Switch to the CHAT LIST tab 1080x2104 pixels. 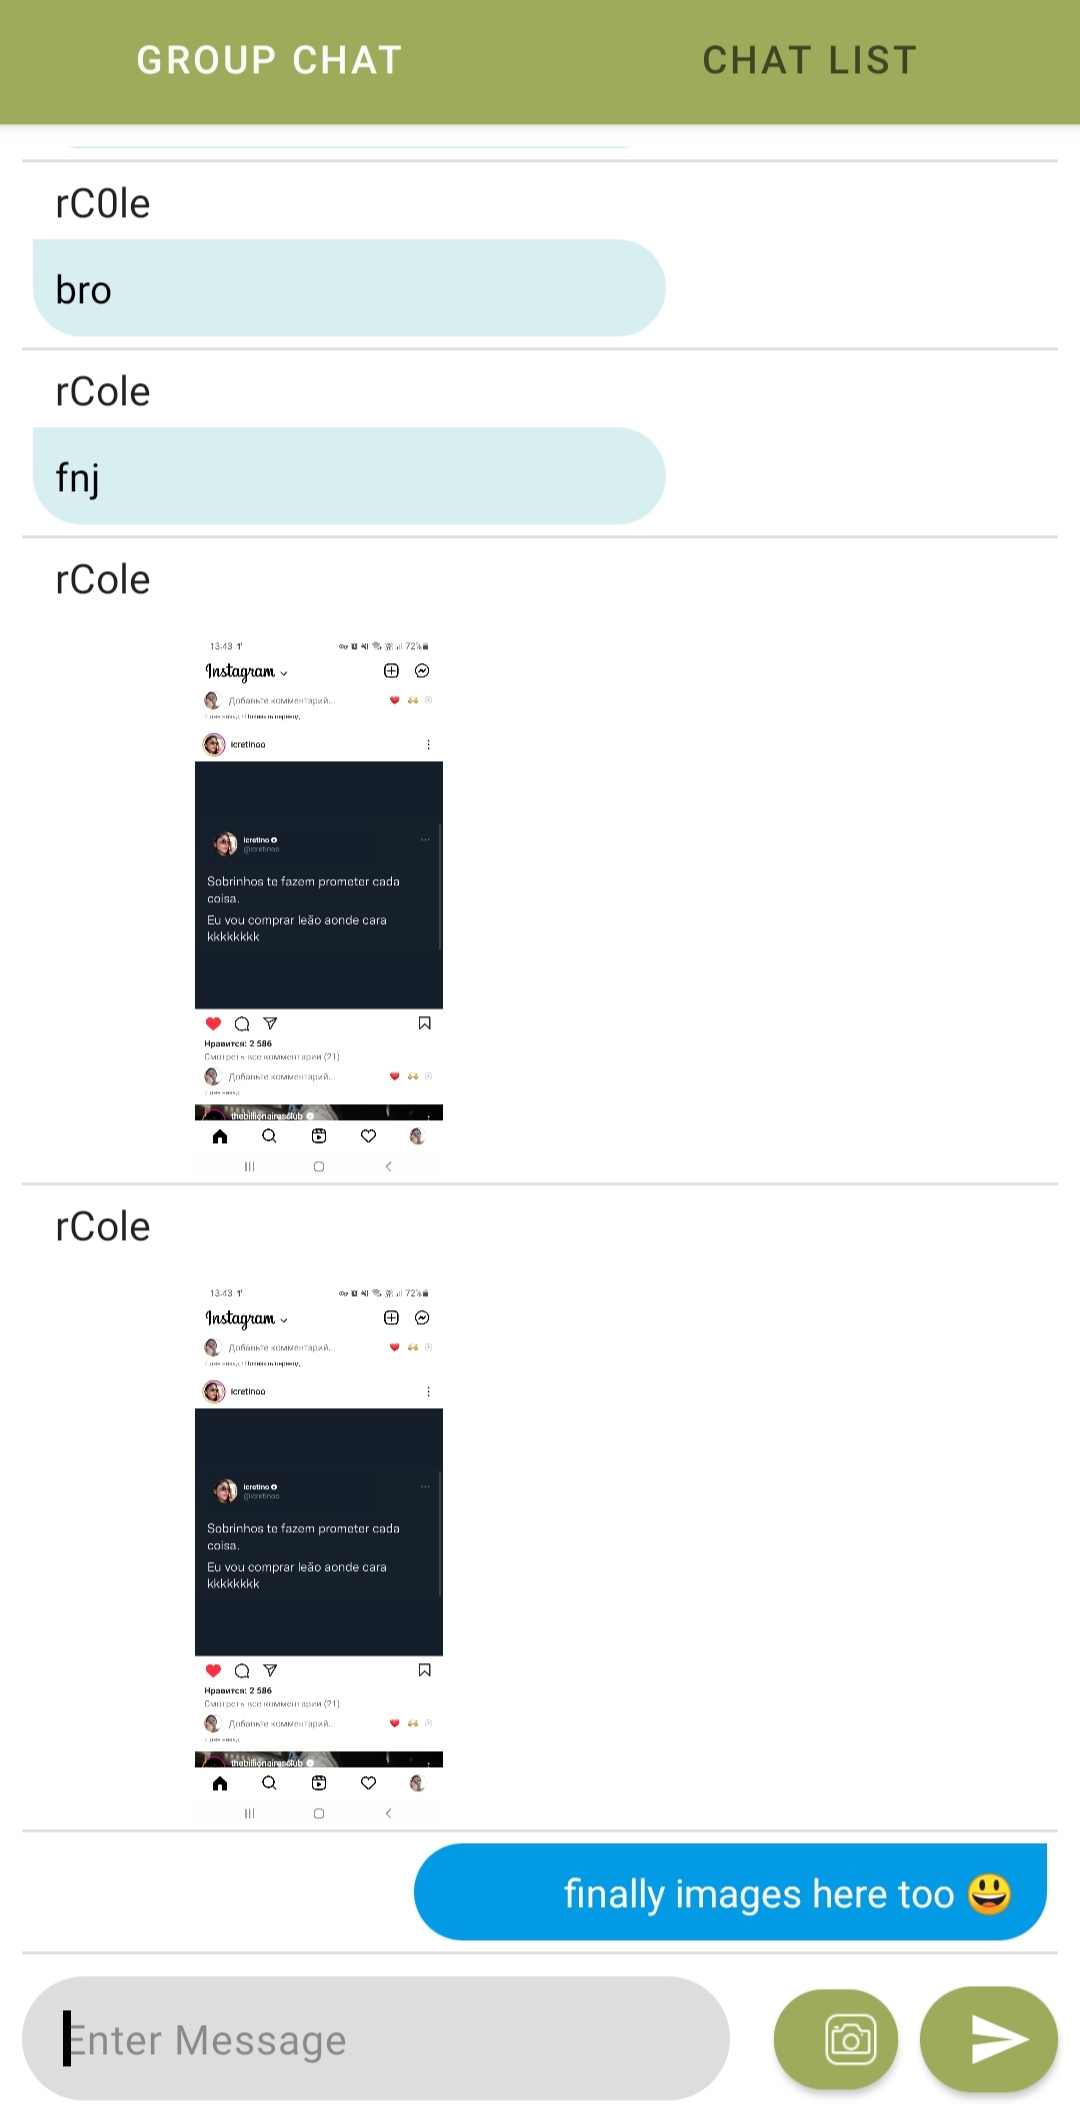810,61
